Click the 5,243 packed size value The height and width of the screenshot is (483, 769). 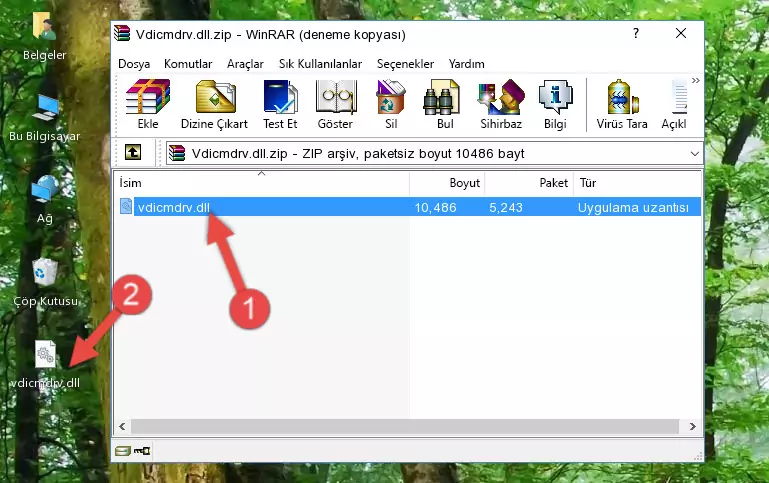pos(506,207)
